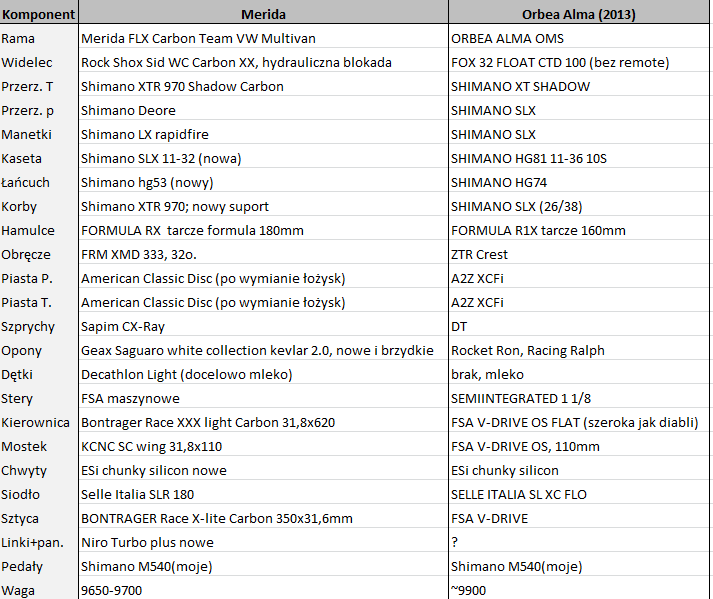Screen dimensions: 713x599
Task: Click the Hamulce row label
Action: tap(28, 230)
